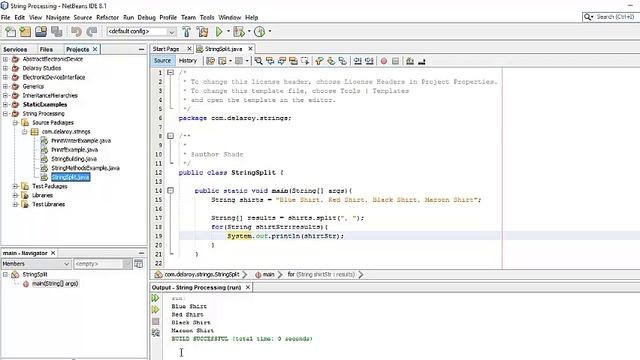Screen dimensions: 640x360
Task: Switch to the Files tab
Action: 46,49
